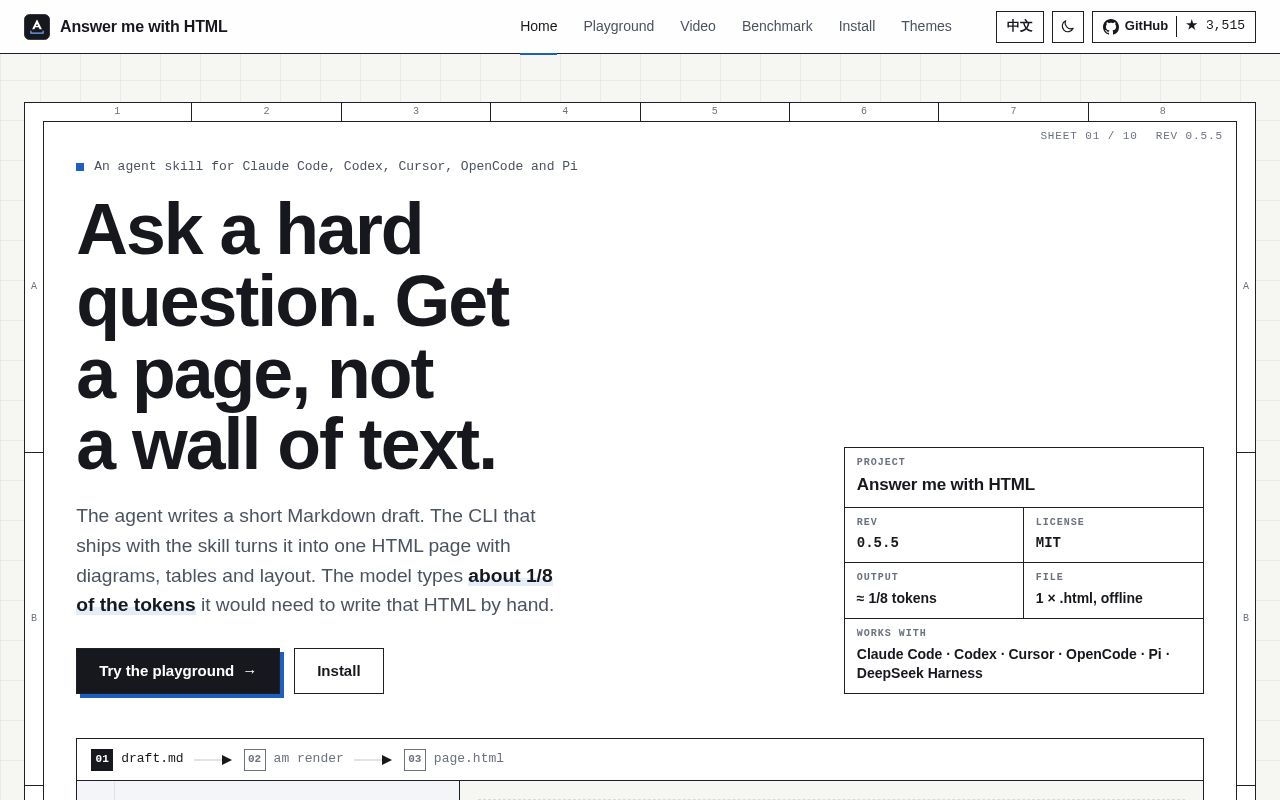Switch language with the 中文 button
Viewport: 1280px width, 800px height.
(1020, 27)
